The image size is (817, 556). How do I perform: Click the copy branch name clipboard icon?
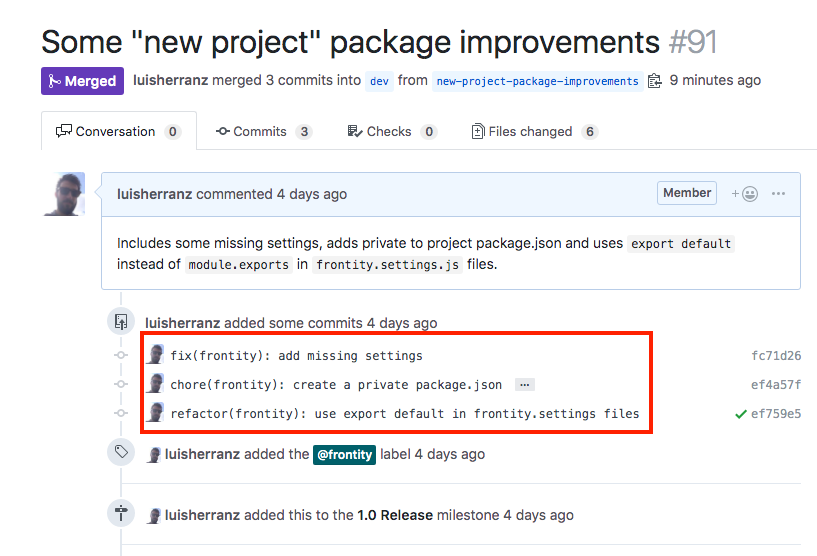pos(655,81)
